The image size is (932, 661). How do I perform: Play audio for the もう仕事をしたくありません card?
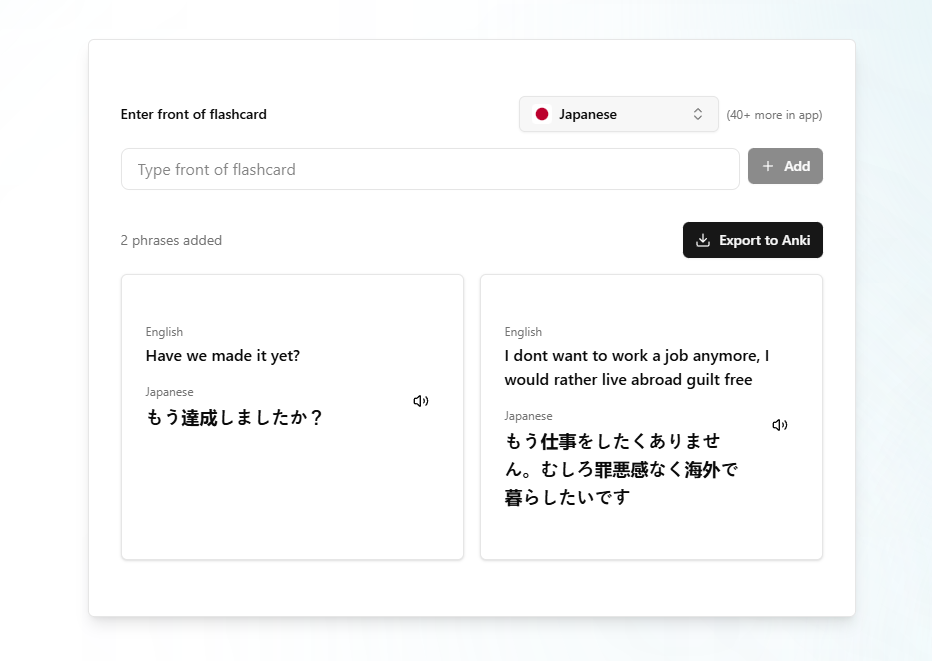point(780,425)
